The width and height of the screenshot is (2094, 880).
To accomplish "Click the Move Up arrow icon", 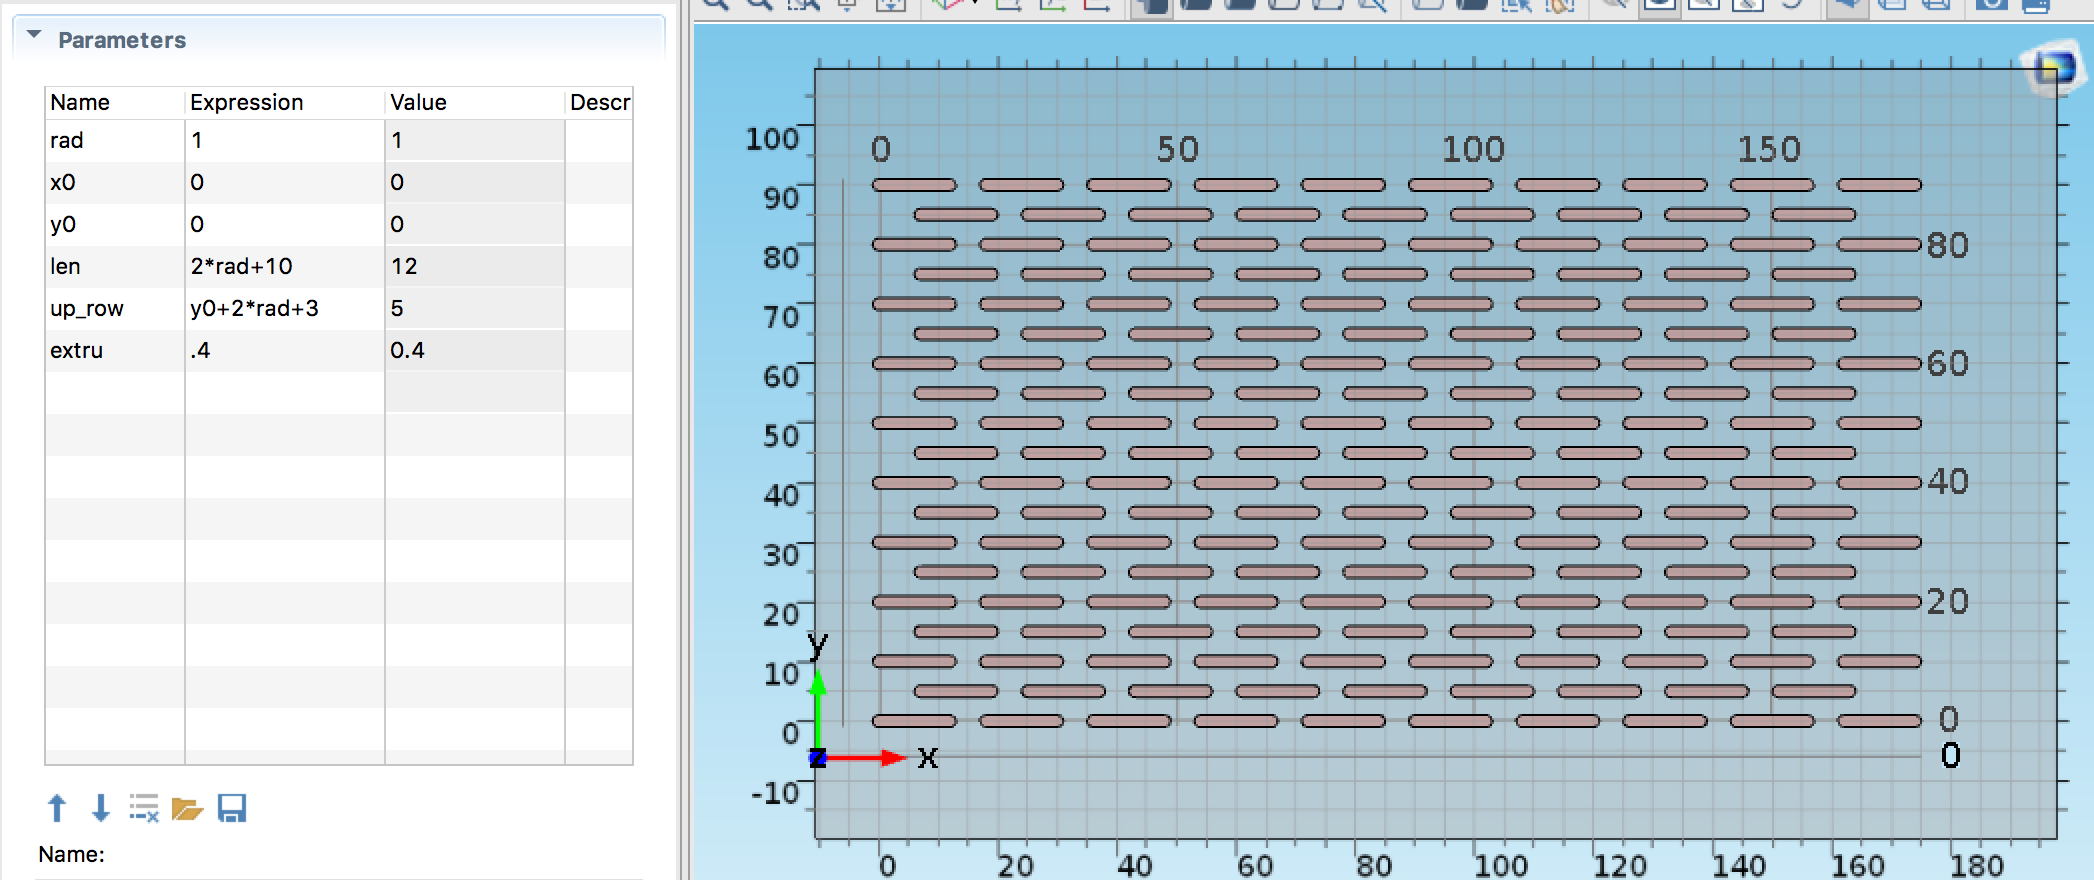I will (57, 808).
